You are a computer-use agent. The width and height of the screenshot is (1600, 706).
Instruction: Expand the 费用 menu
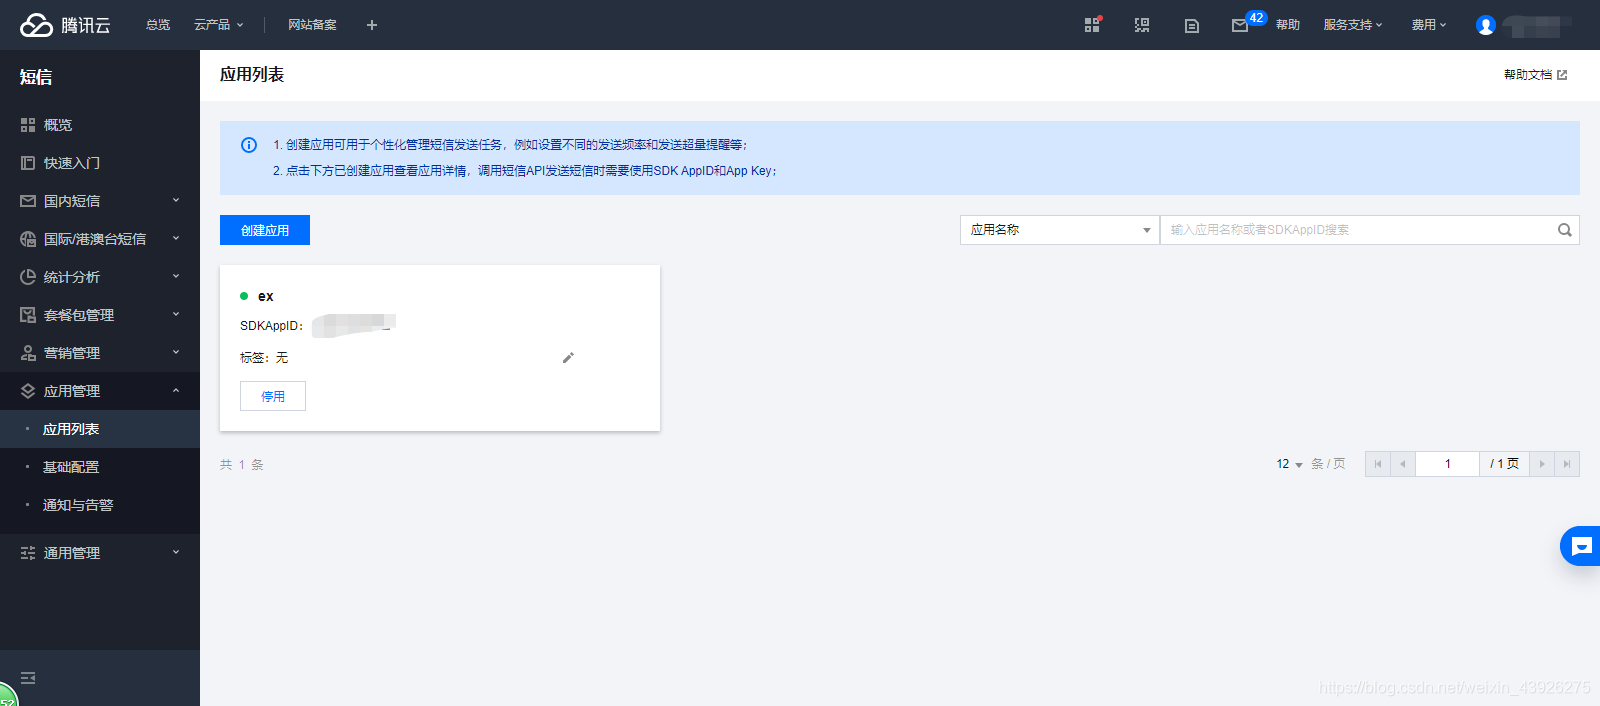(1429, 25)
